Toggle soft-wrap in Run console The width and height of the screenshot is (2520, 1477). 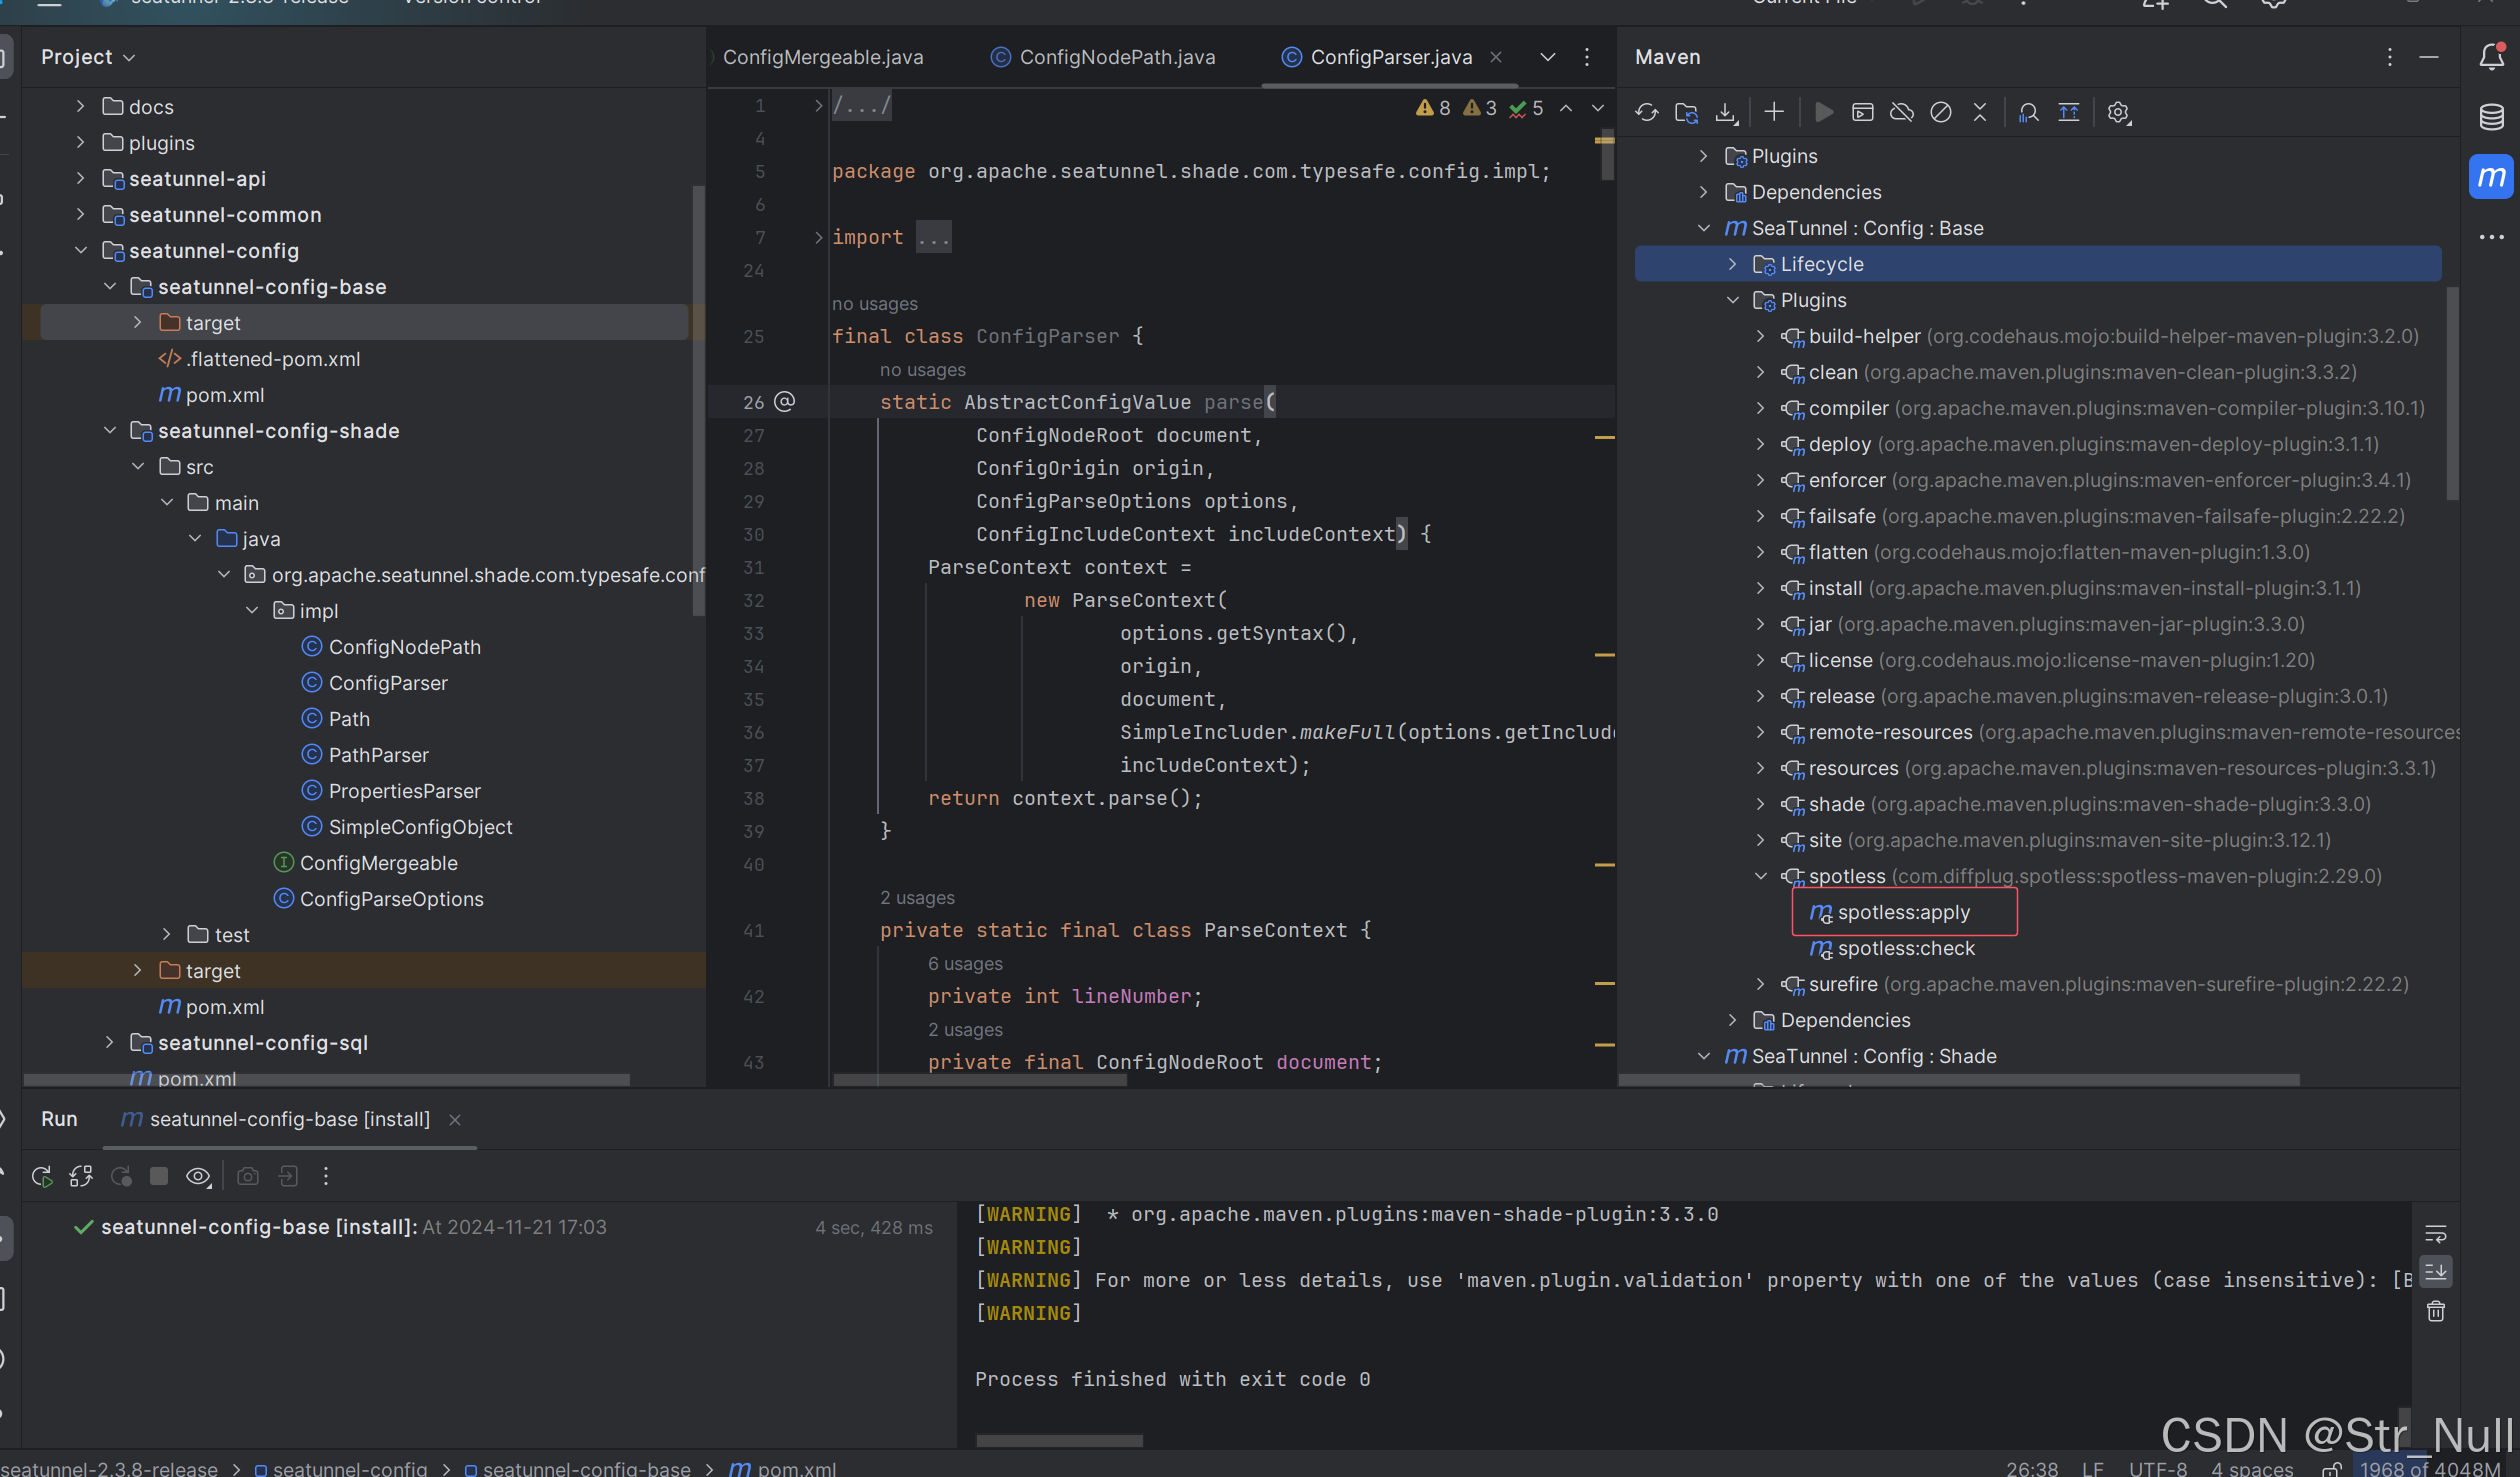click(2436, 1233)
